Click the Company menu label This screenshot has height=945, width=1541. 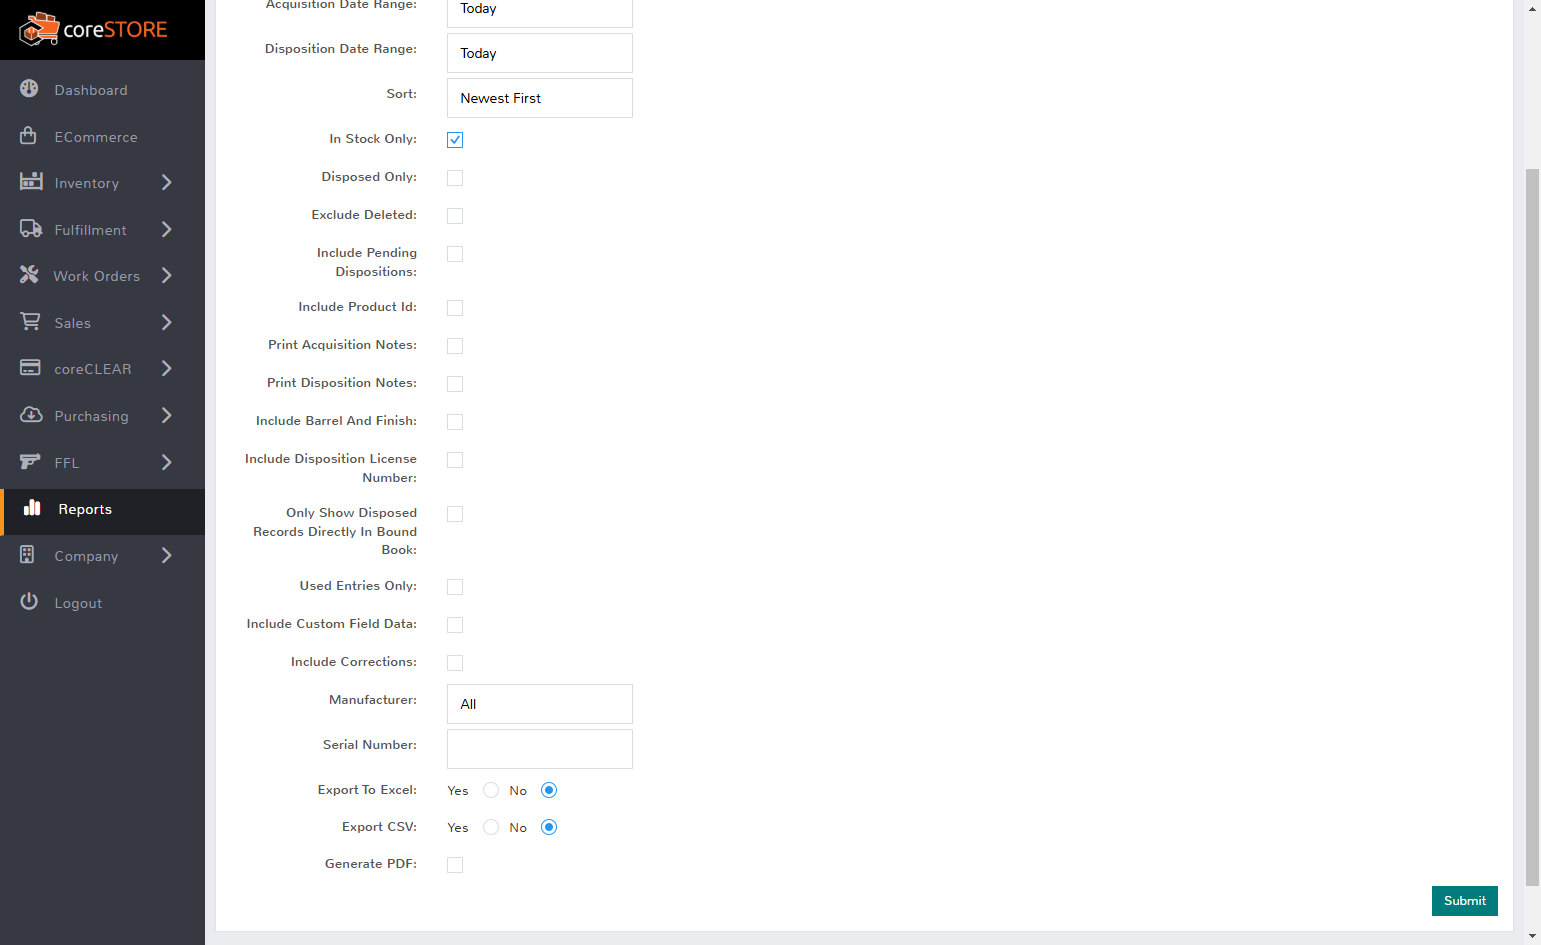86,556
